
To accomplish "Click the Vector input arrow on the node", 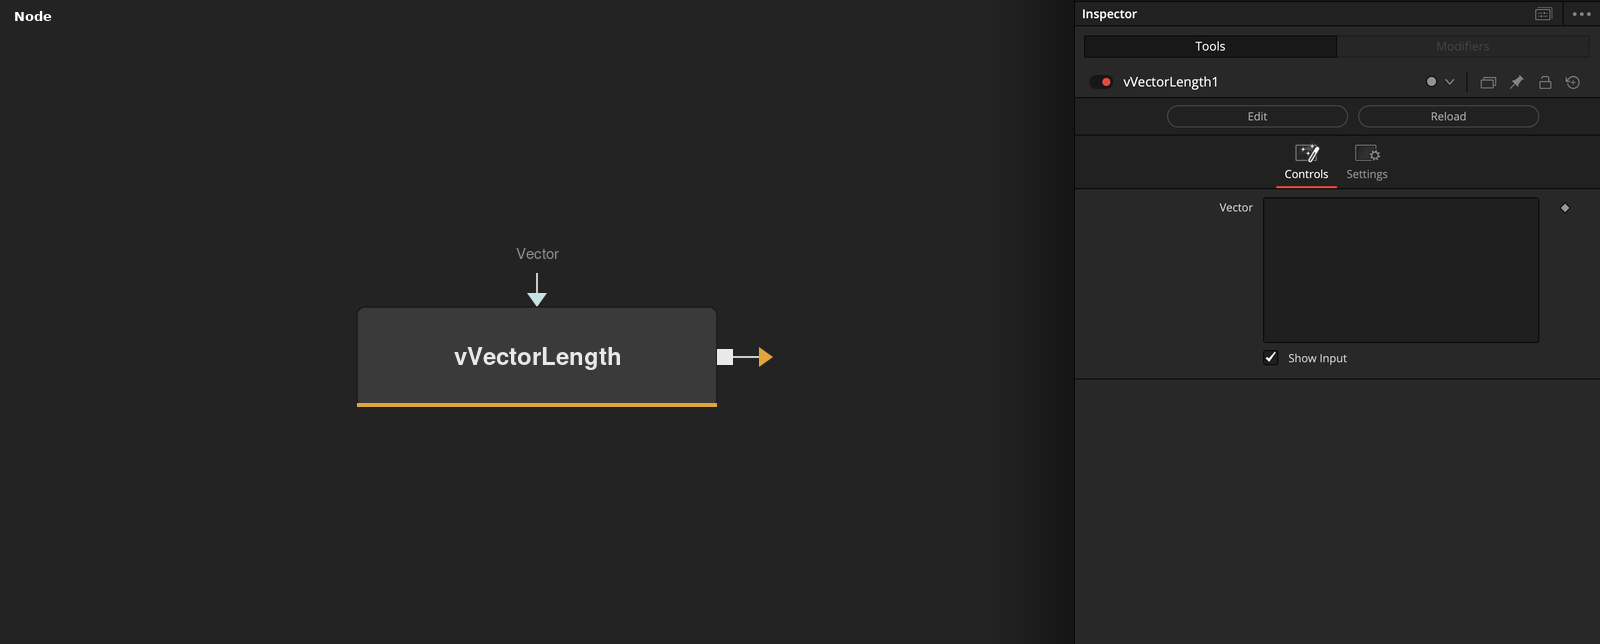I will 537,298.
